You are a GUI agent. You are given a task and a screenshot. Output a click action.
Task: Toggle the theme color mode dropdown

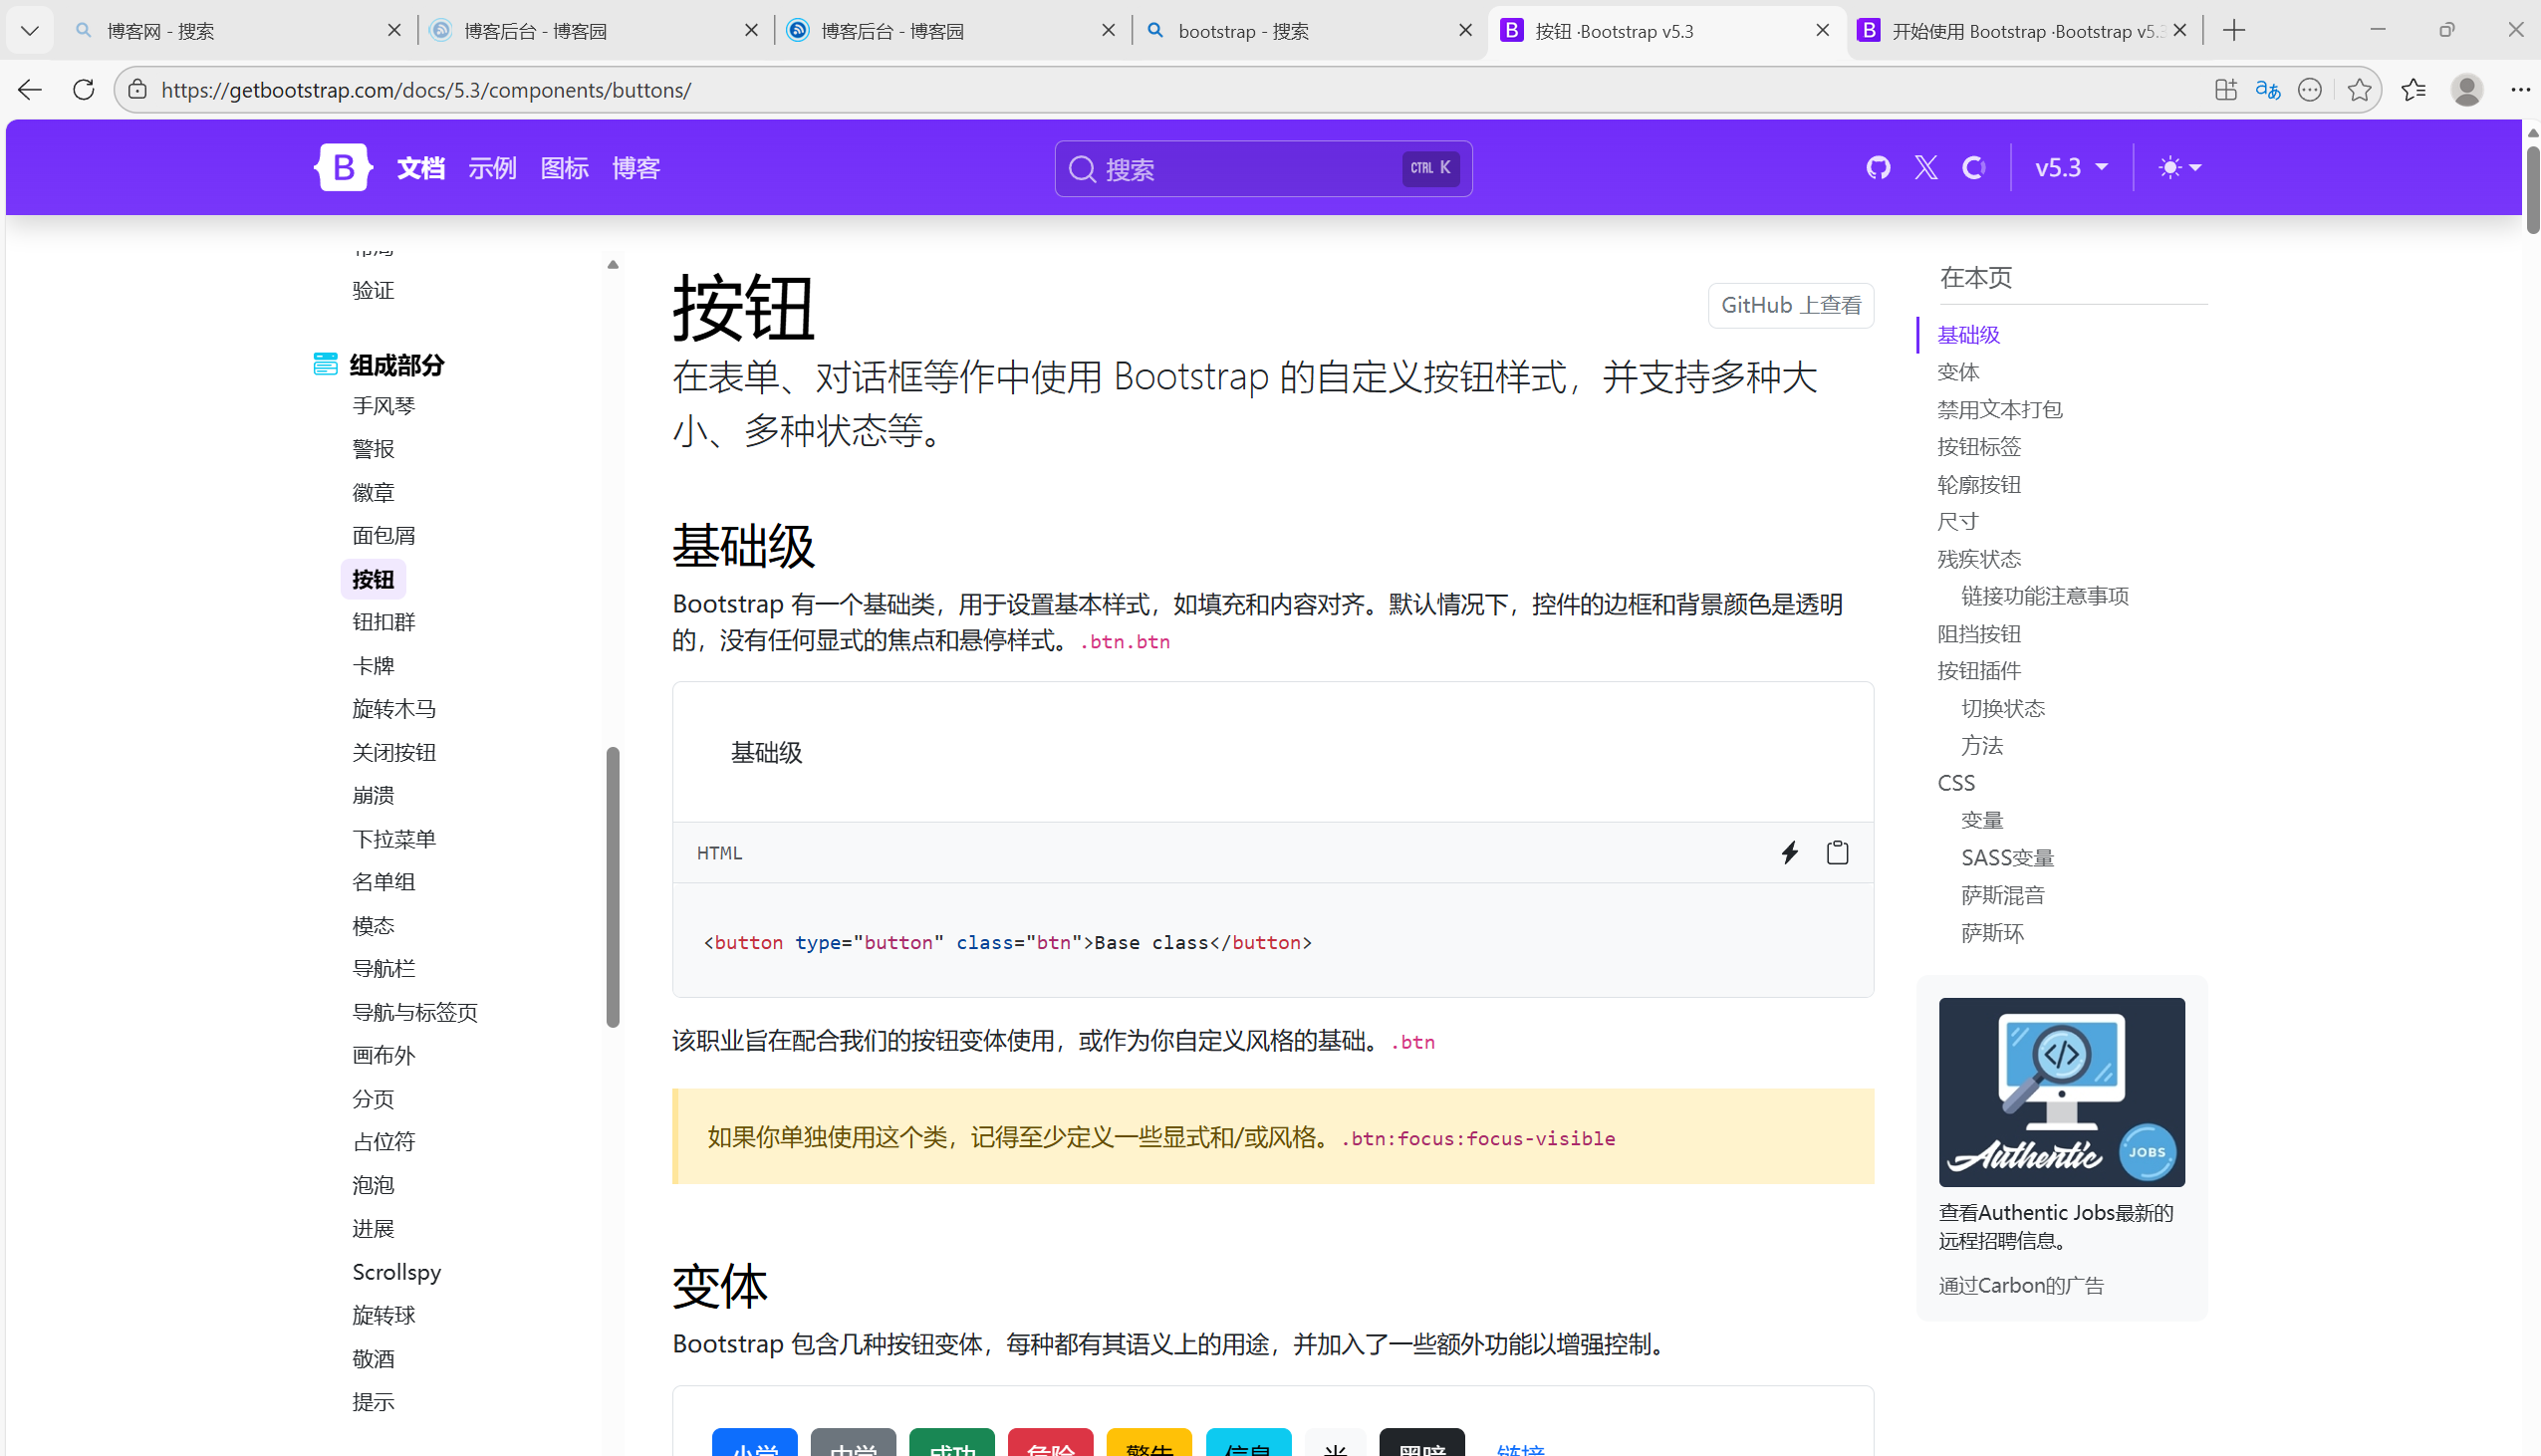[x=2179, y=167]
